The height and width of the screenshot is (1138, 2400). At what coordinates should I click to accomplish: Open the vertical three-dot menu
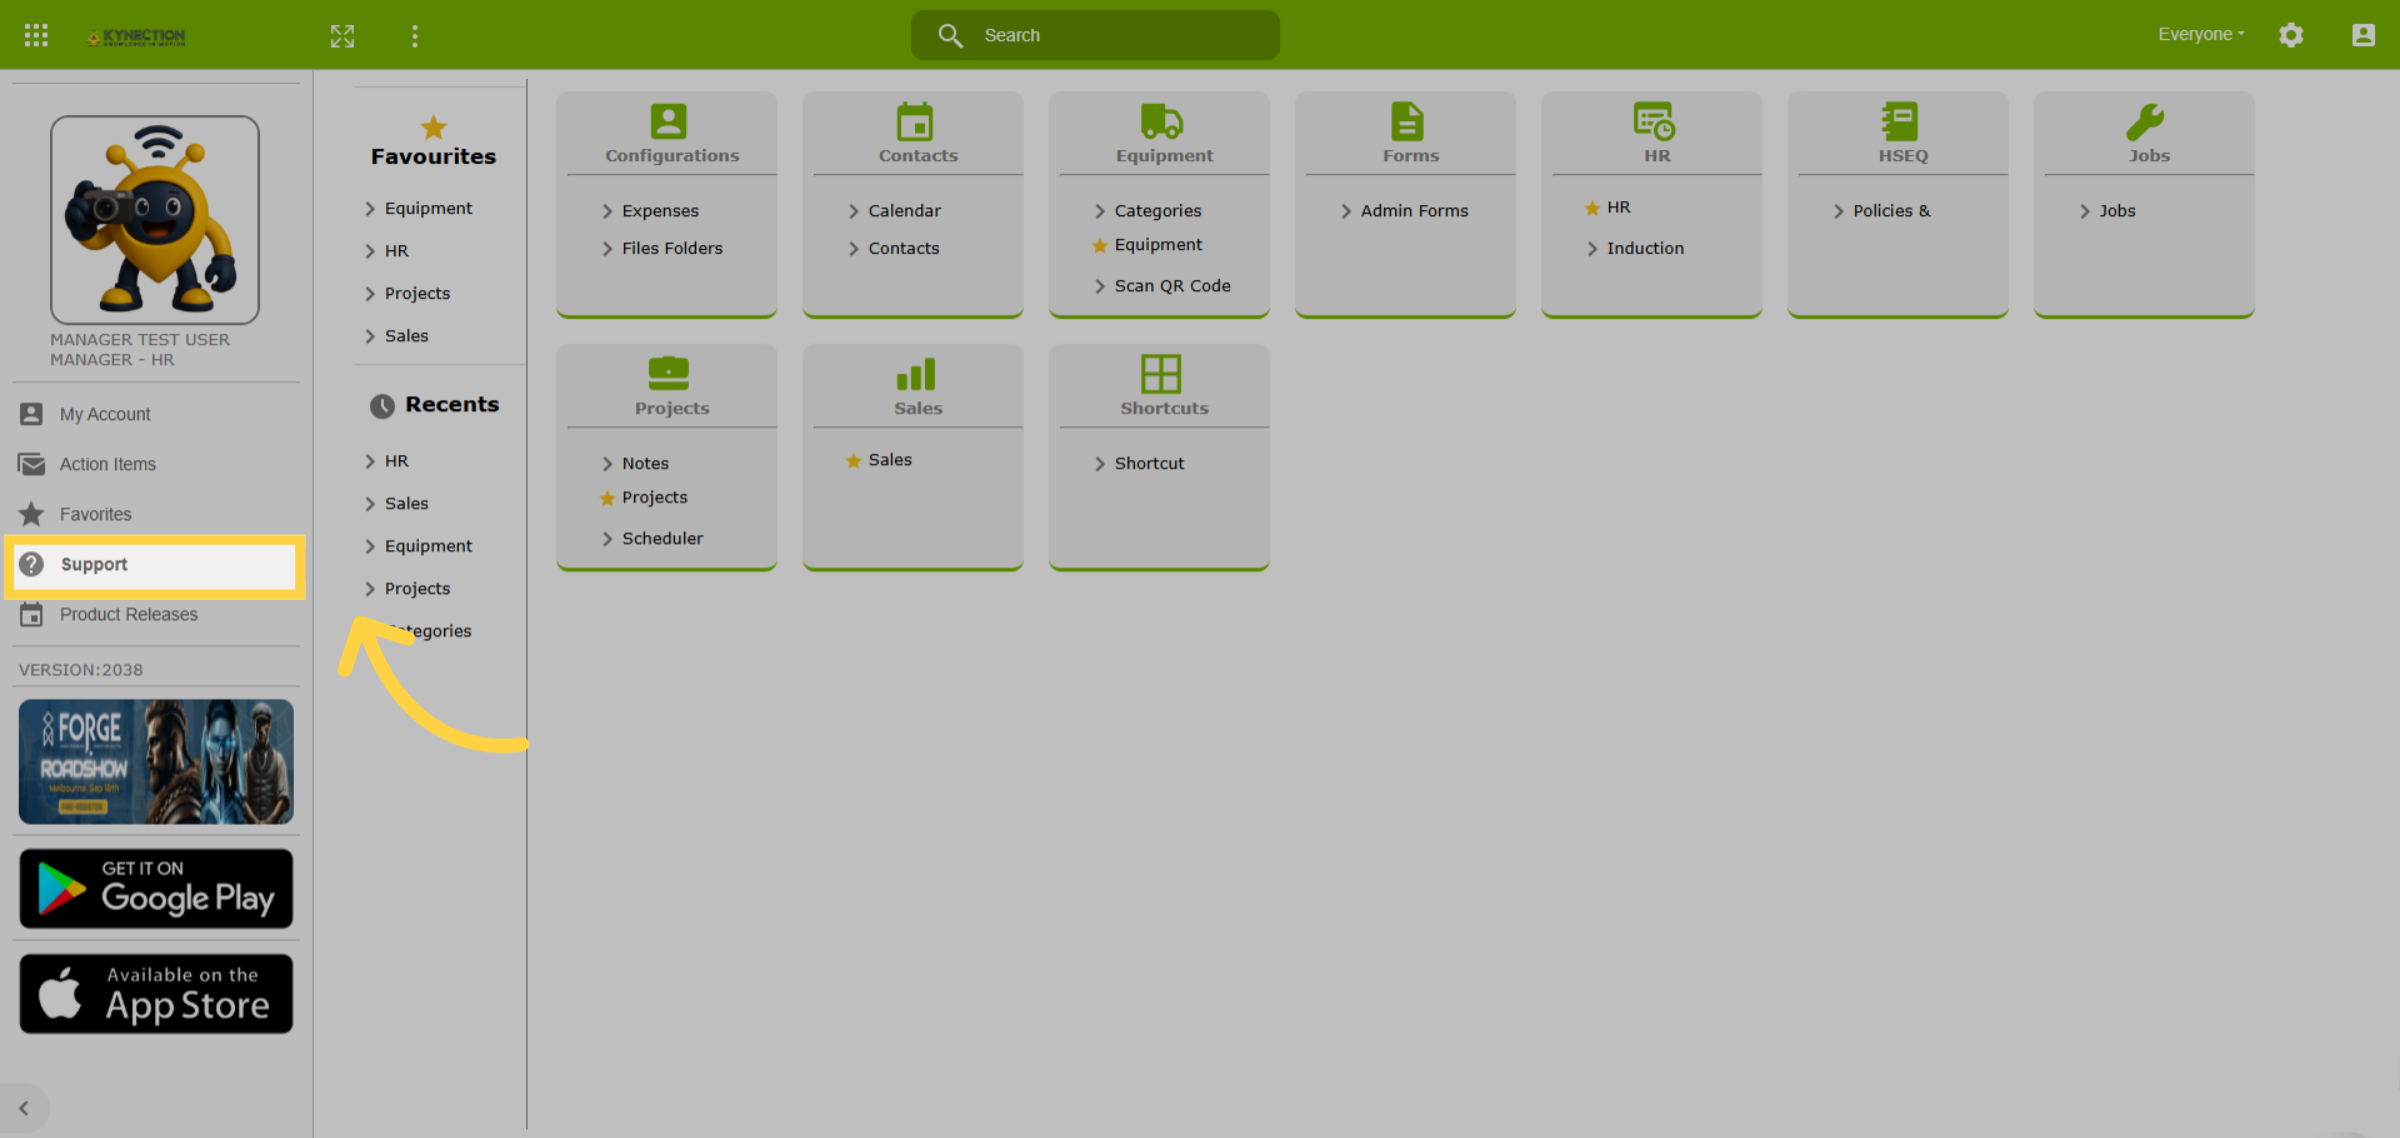(x=415, y=36)
